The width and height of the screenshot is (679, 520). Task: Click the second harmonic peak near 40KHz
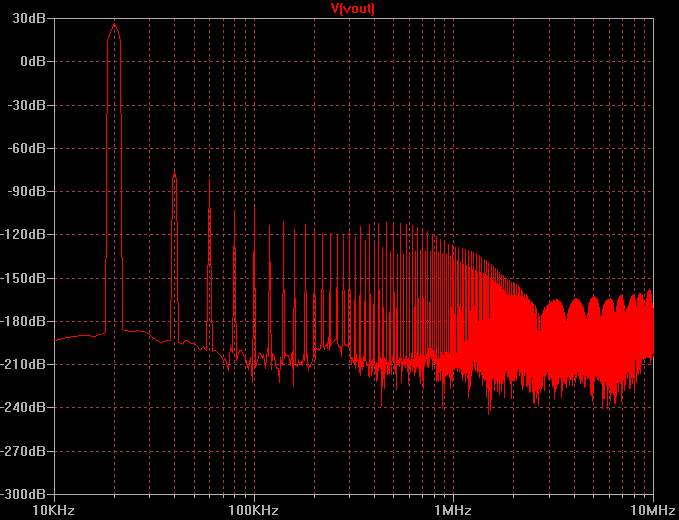click(175, 174)
